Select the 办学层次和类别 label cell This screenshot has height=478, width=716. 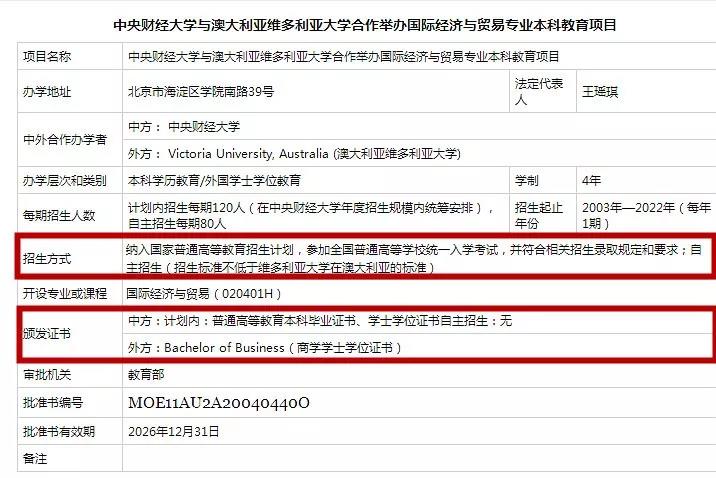(x=70, y=180)
